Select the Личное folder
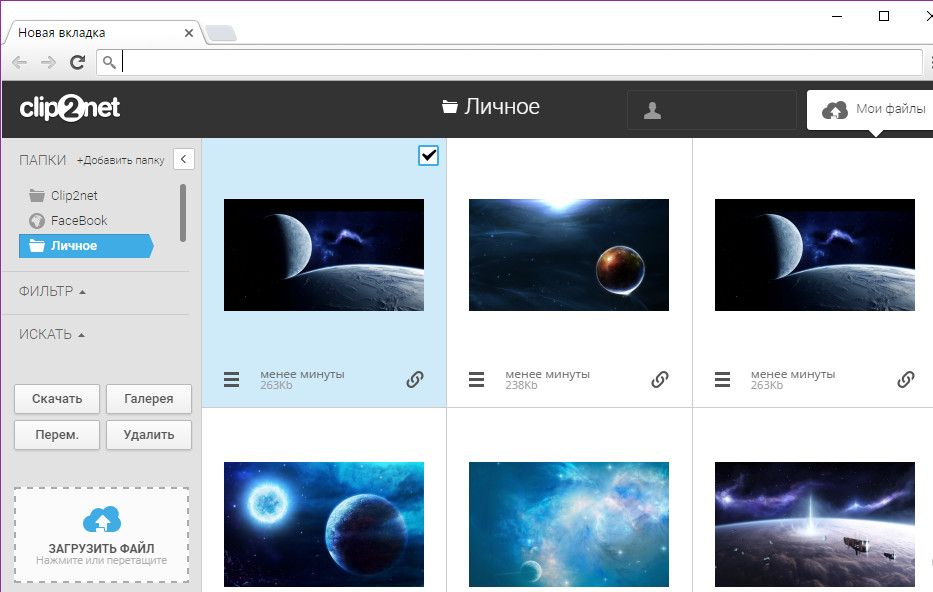The width and height of the screenshot is (933, 592). pyautogui.click(x=86, y=246)
